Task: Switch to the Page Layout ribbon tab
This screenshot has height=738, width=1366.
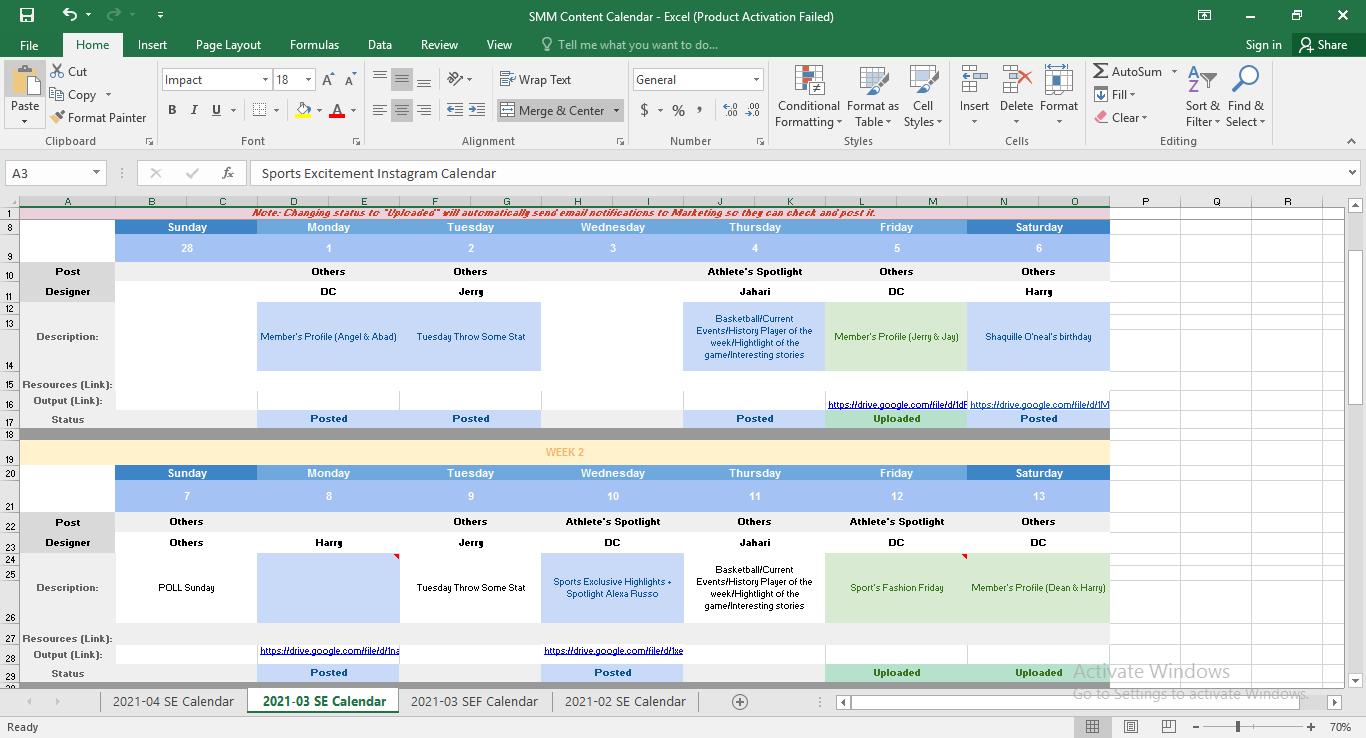Action: [x=228, y=45]
